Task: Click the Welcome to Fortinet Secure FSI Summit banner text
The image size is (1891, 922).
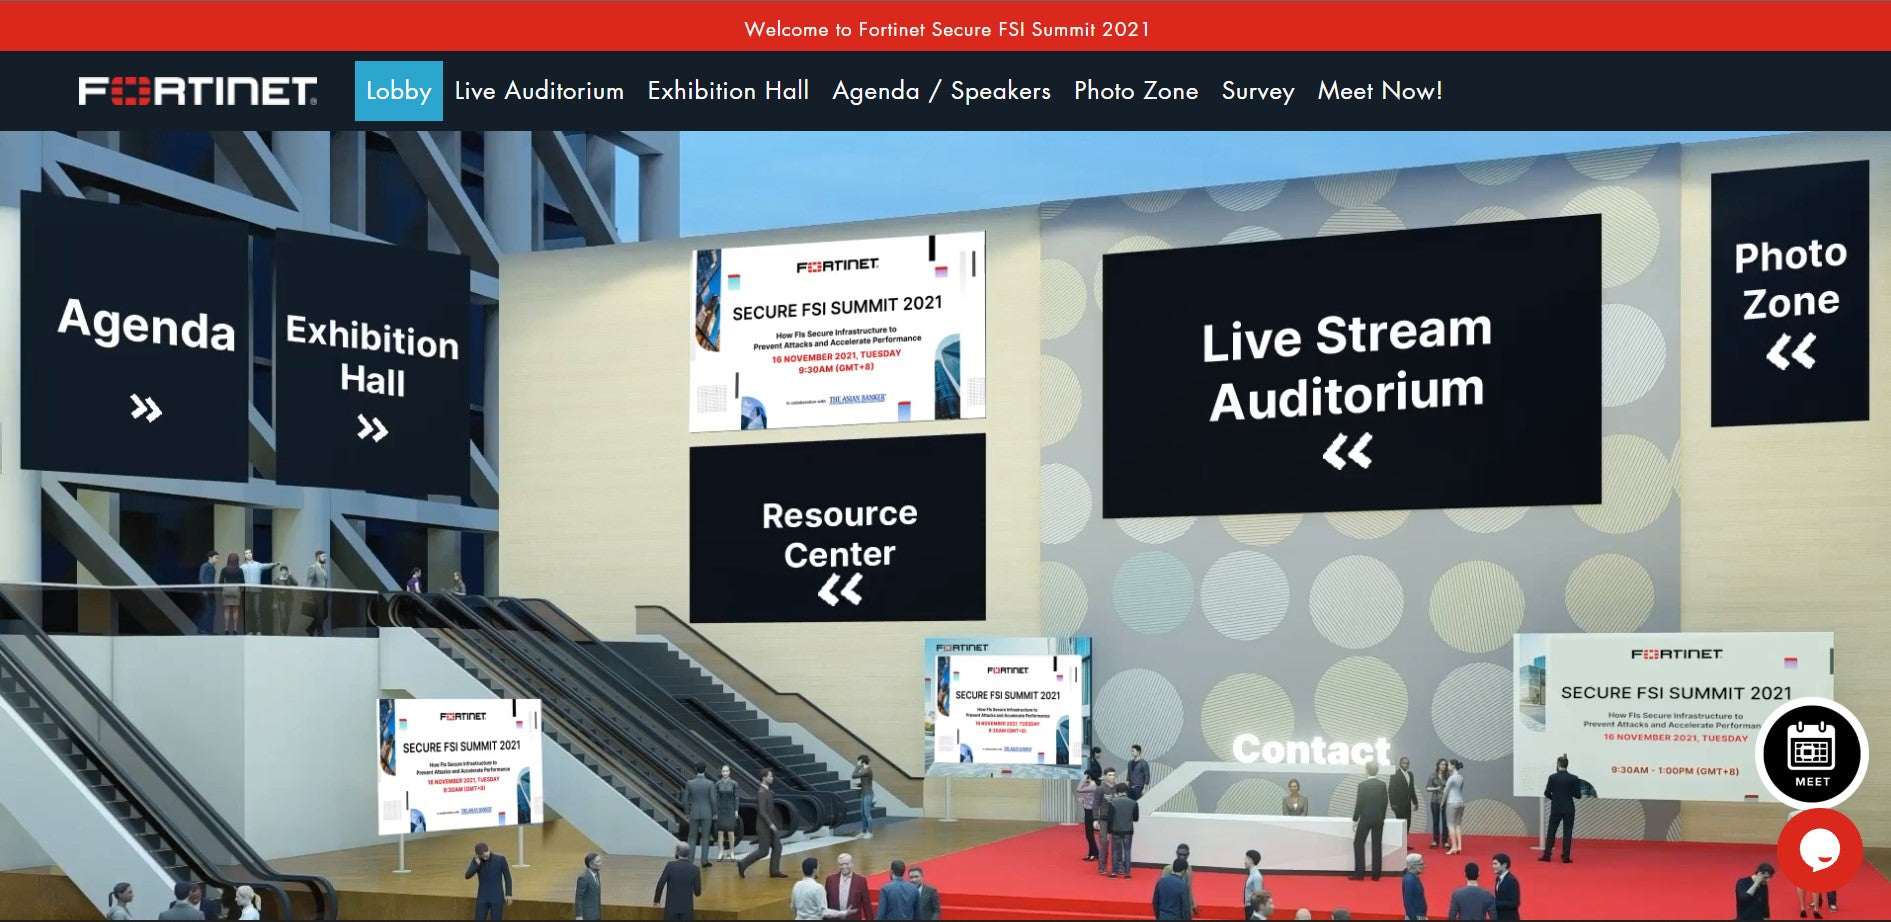Action: pos(946,29)
